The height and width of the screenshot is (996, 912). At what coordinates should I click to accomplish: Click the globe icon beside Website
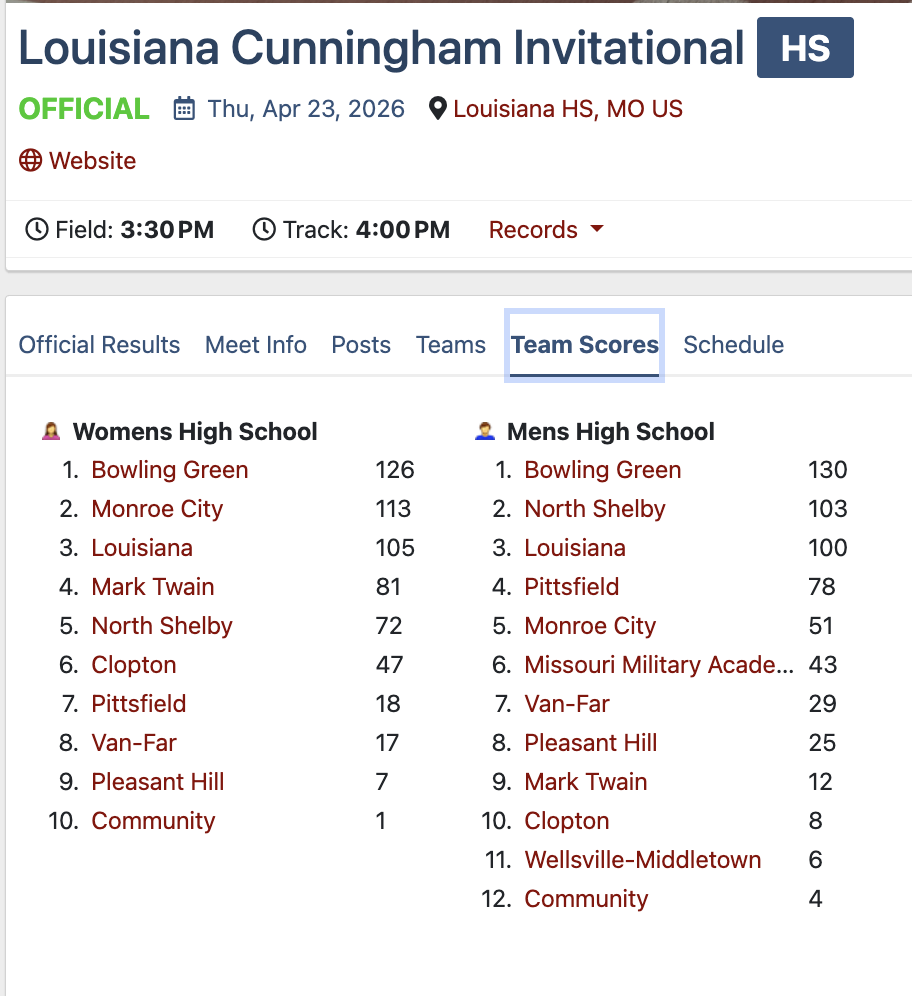pyautogui.click(x=31, y=161)
